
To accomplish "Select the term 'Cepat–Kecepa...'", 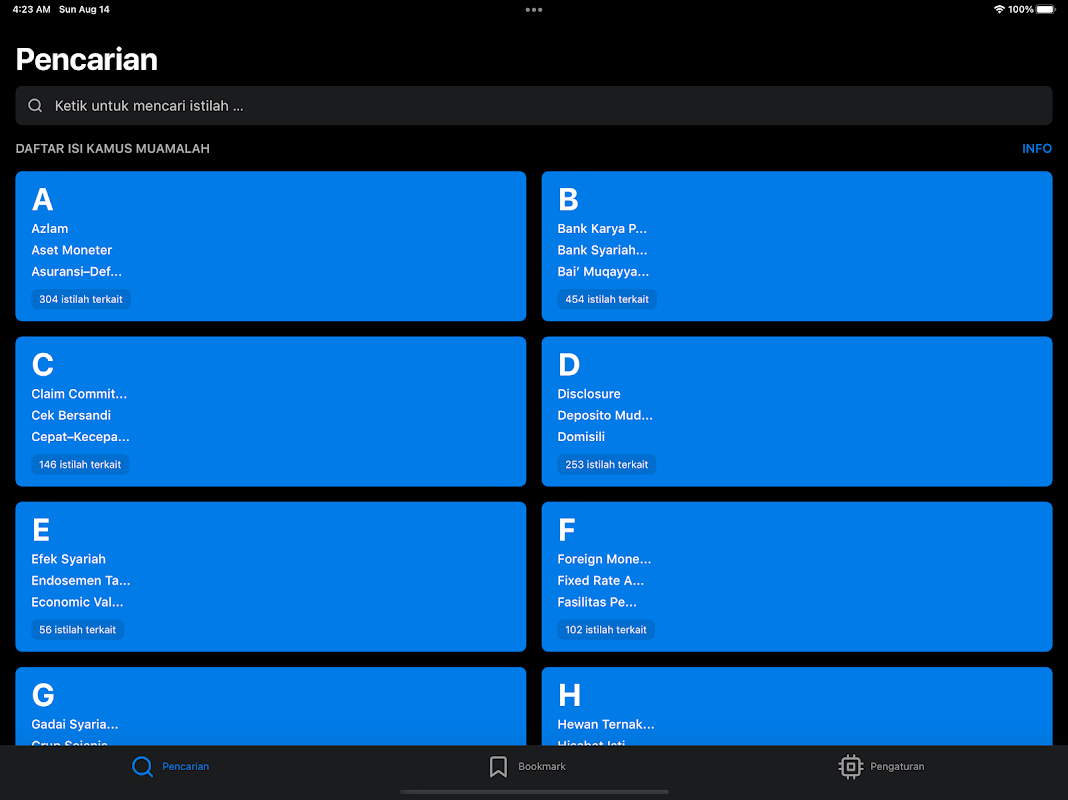I will [80, 437].
